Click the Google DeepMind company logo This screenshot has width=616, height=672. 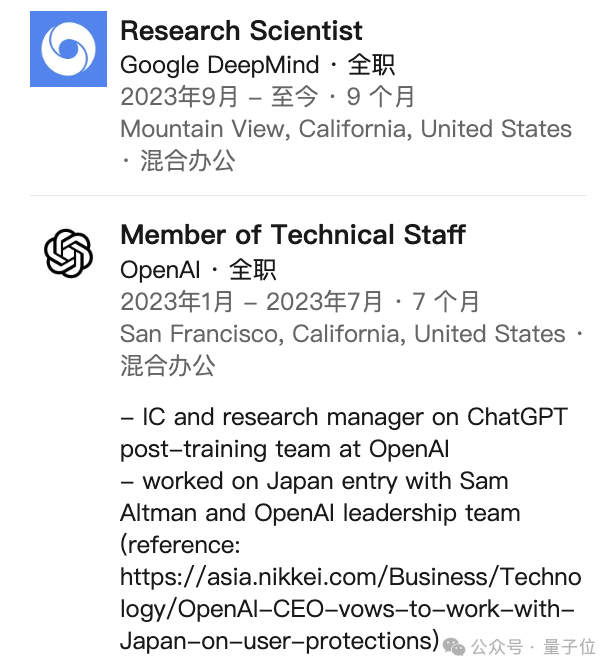68,49
